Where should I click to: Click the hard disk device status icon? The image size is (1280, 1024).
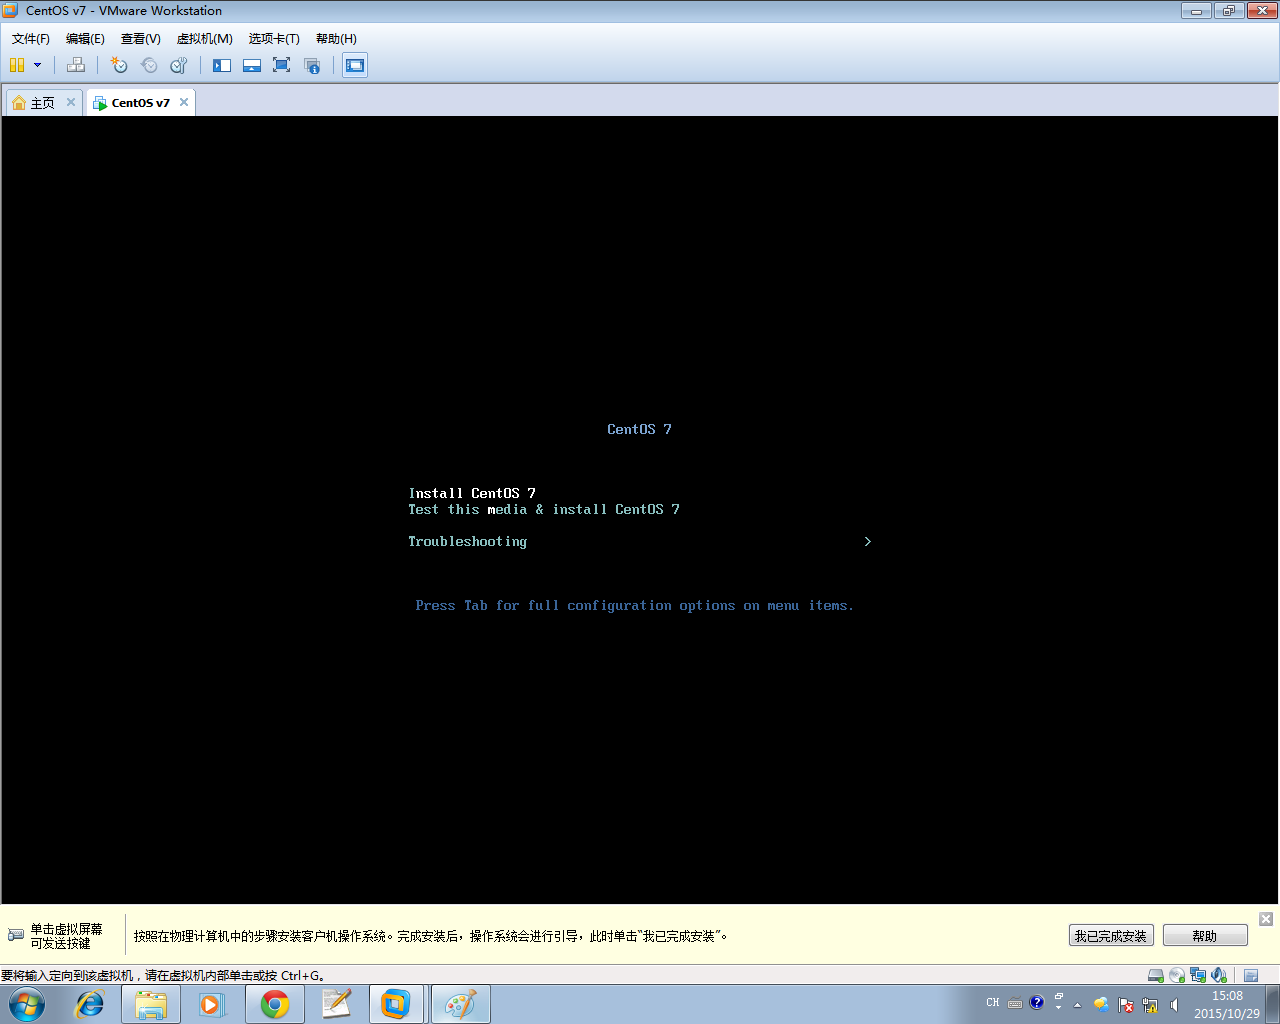coord(1156,975)
